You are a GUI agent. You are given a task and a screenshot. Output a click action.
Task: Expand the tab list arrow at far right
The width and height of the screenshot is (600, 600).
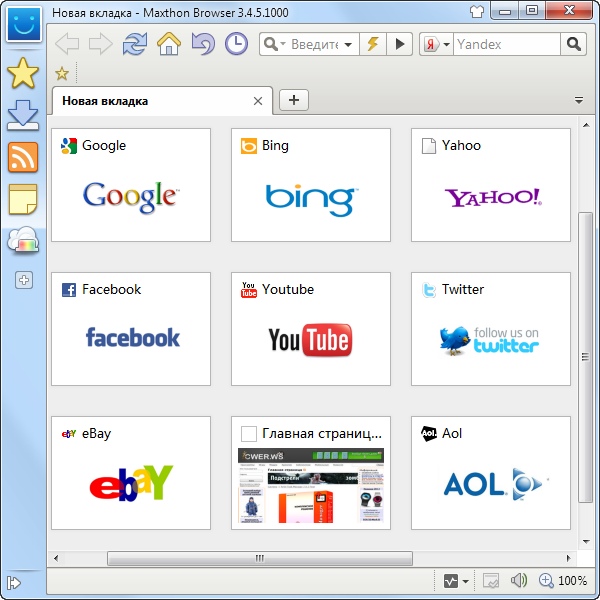(578, 100)
